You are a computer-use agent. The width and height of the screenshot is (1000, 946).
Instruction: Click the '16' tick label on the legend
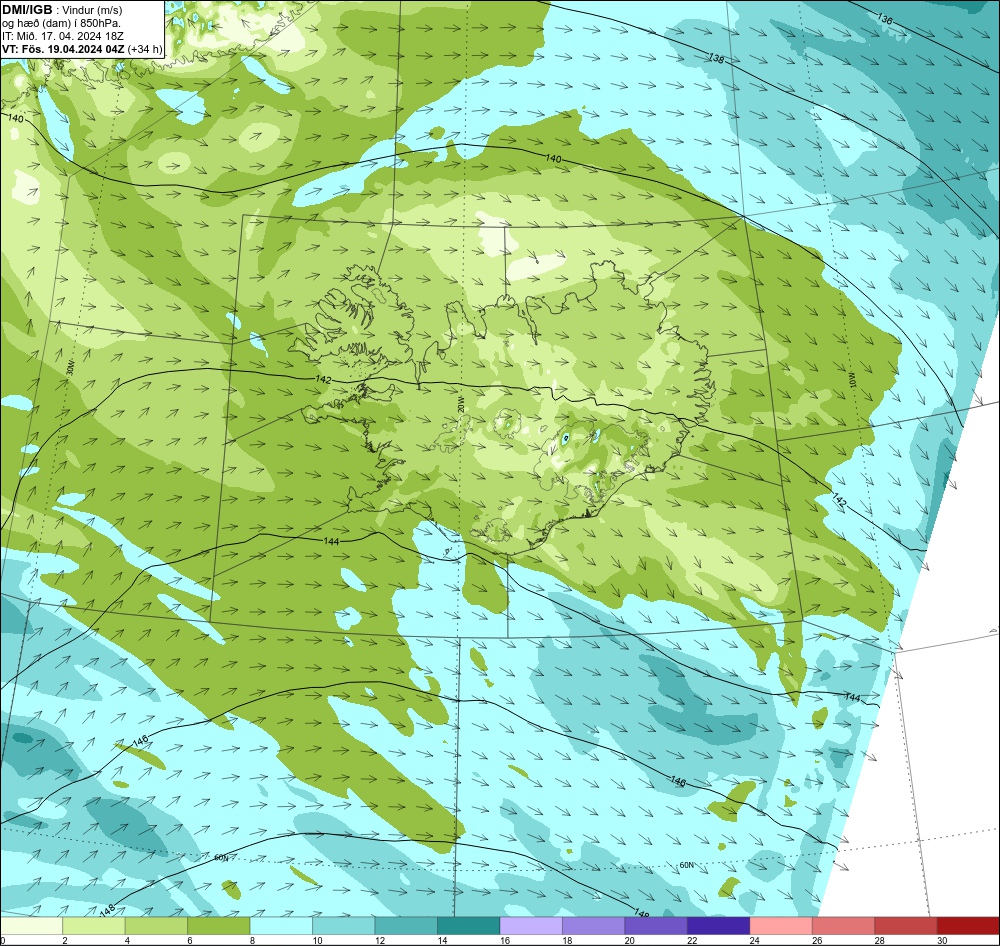(505, 940)
